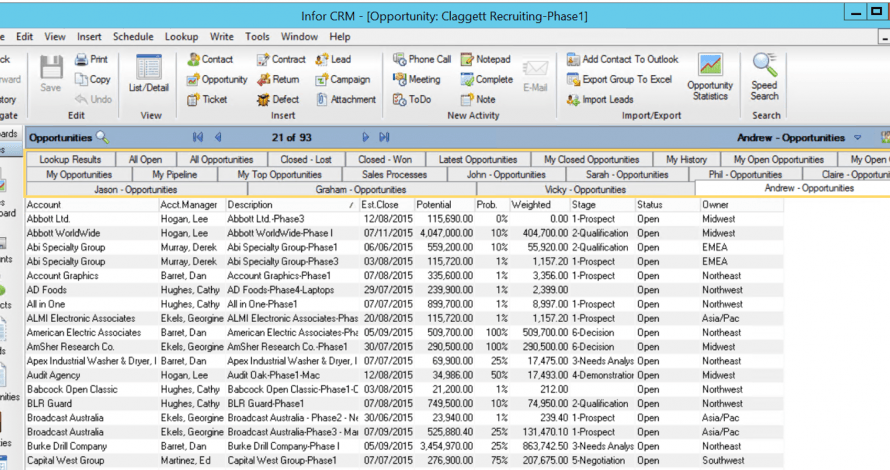Image resolution: width=890 pixels, height=470 pixels.
Task: Sort by the Potential column header
Action: point(444,204)
